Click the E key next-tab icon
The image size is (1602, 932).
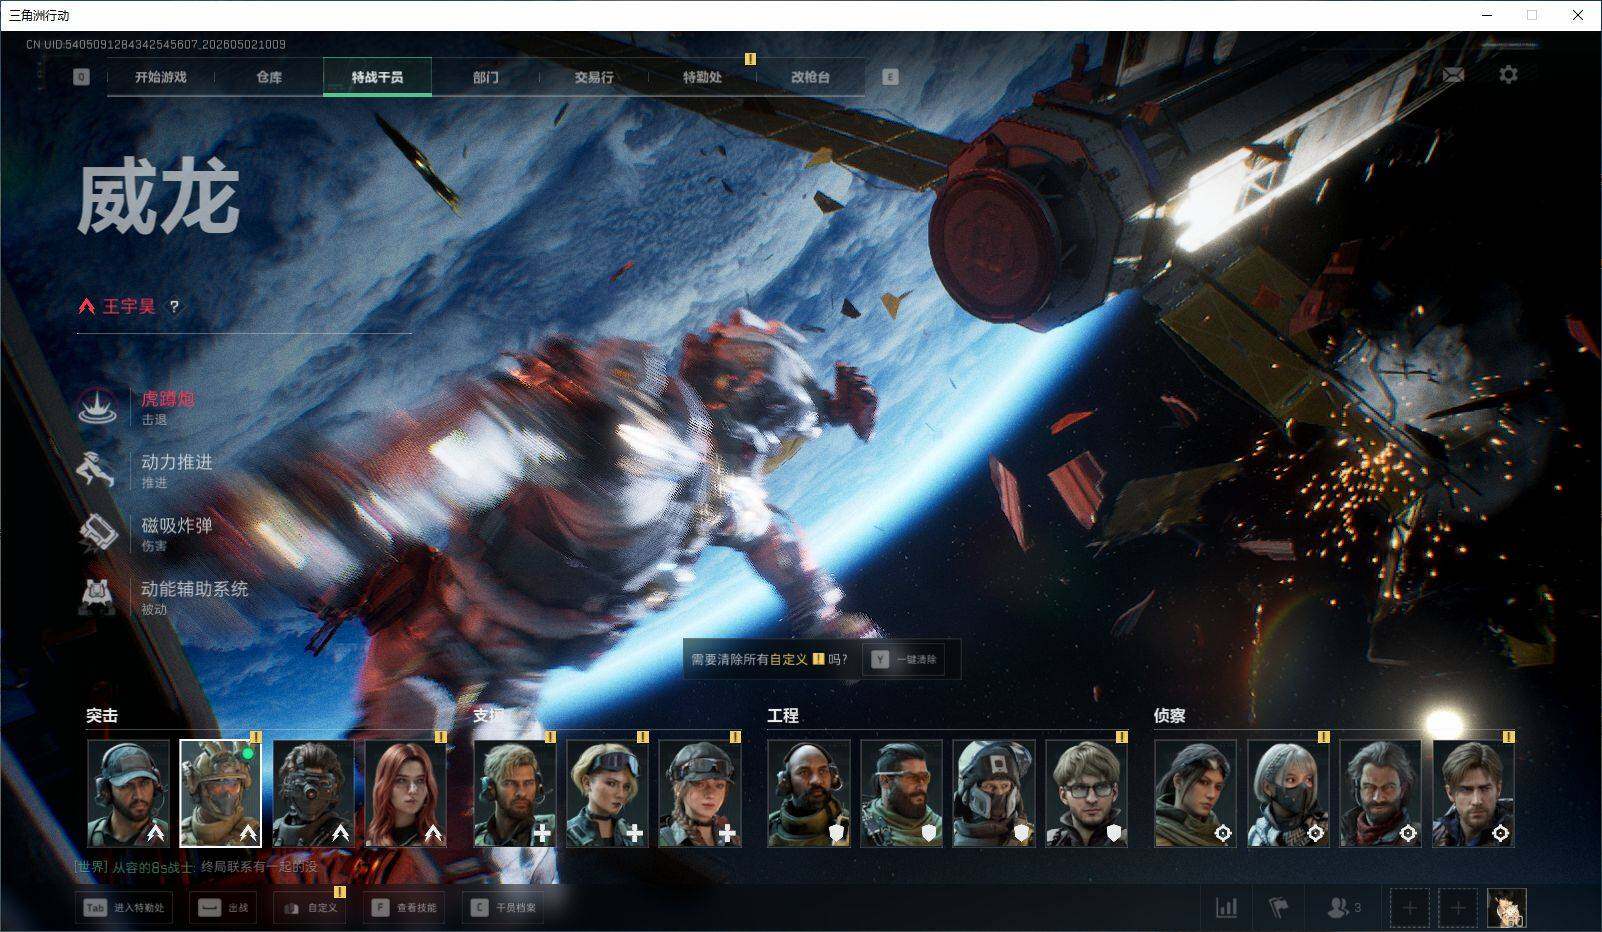point(890,77)
